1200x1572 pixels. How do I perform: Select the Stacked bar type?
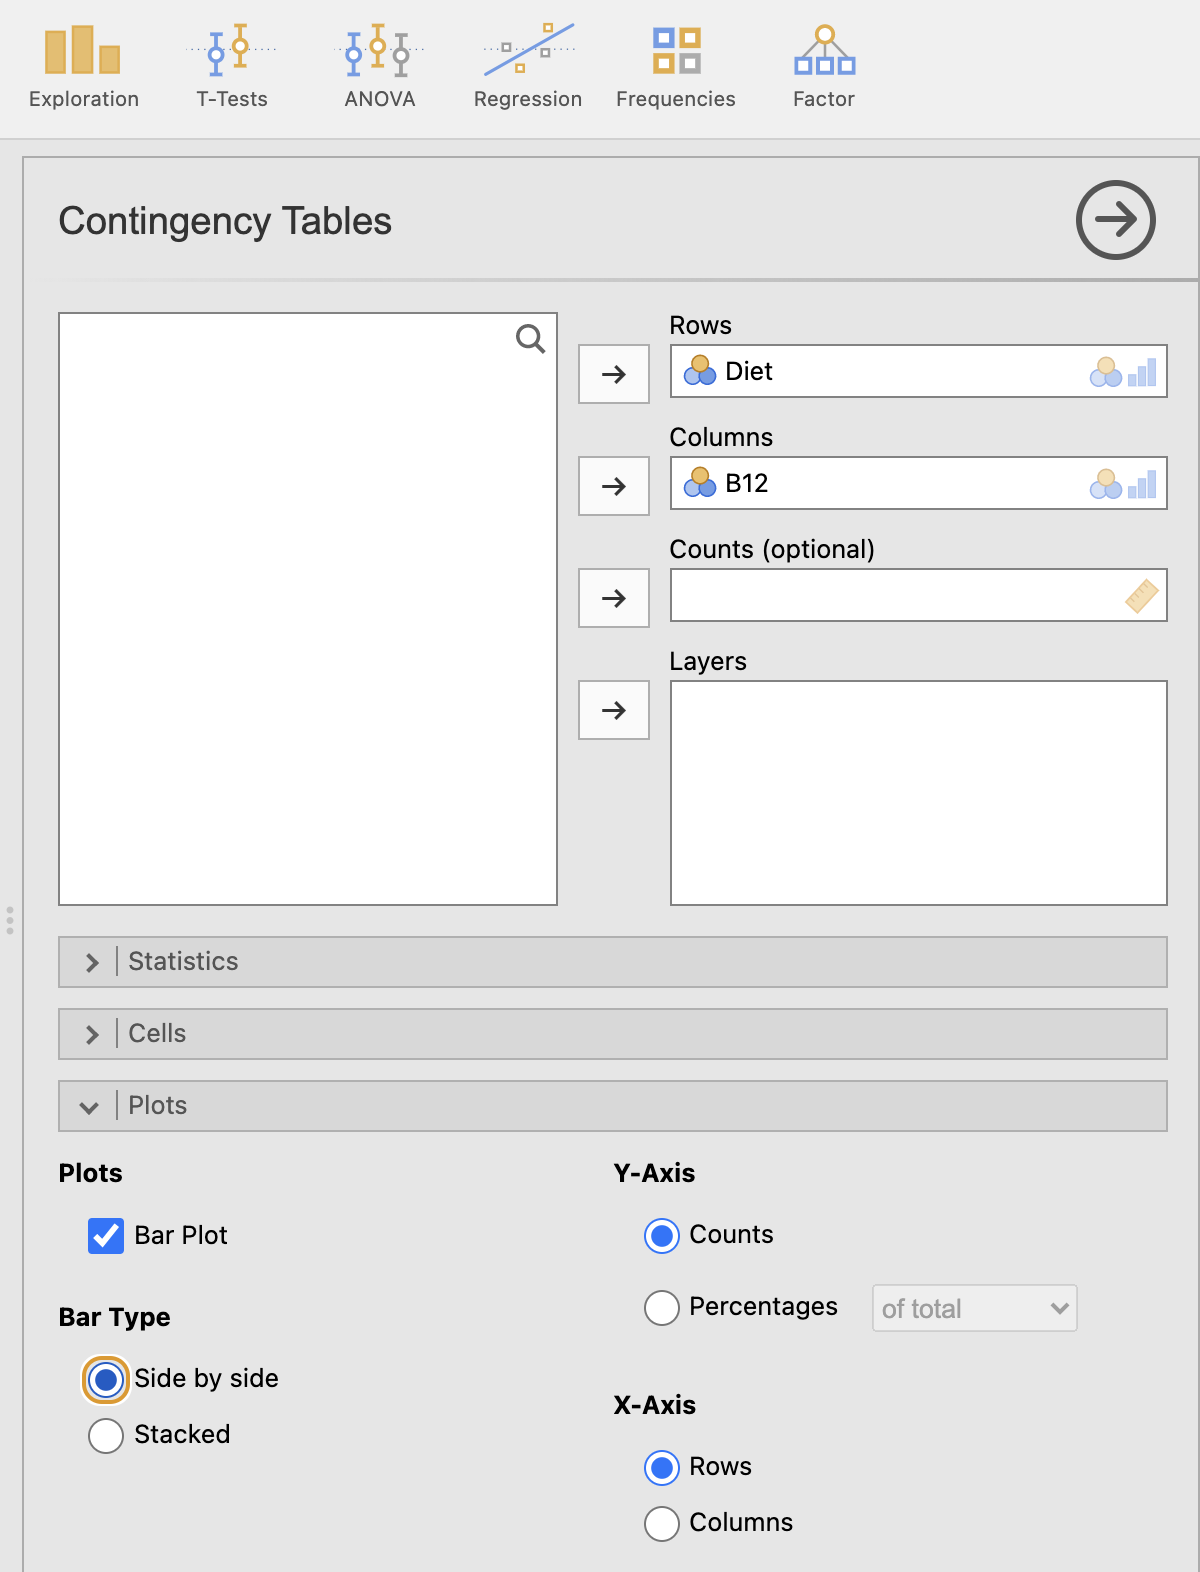click(106, 1435)
